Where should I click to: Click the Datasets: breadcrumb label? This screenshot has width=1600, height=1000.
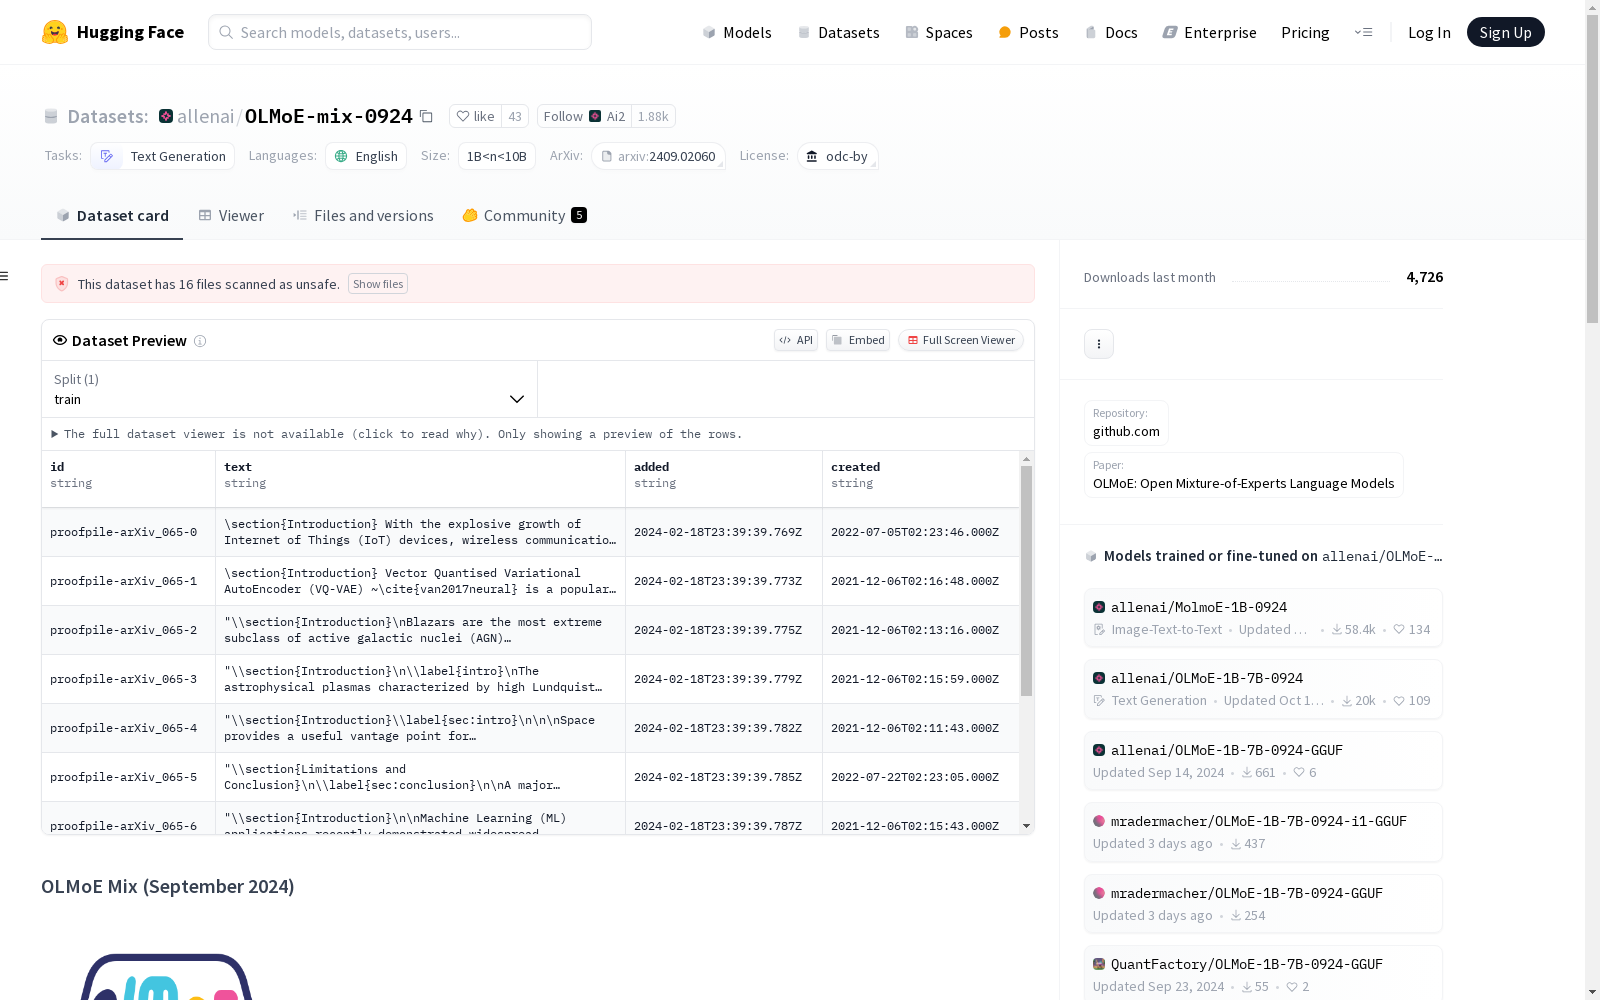point(107,116)
